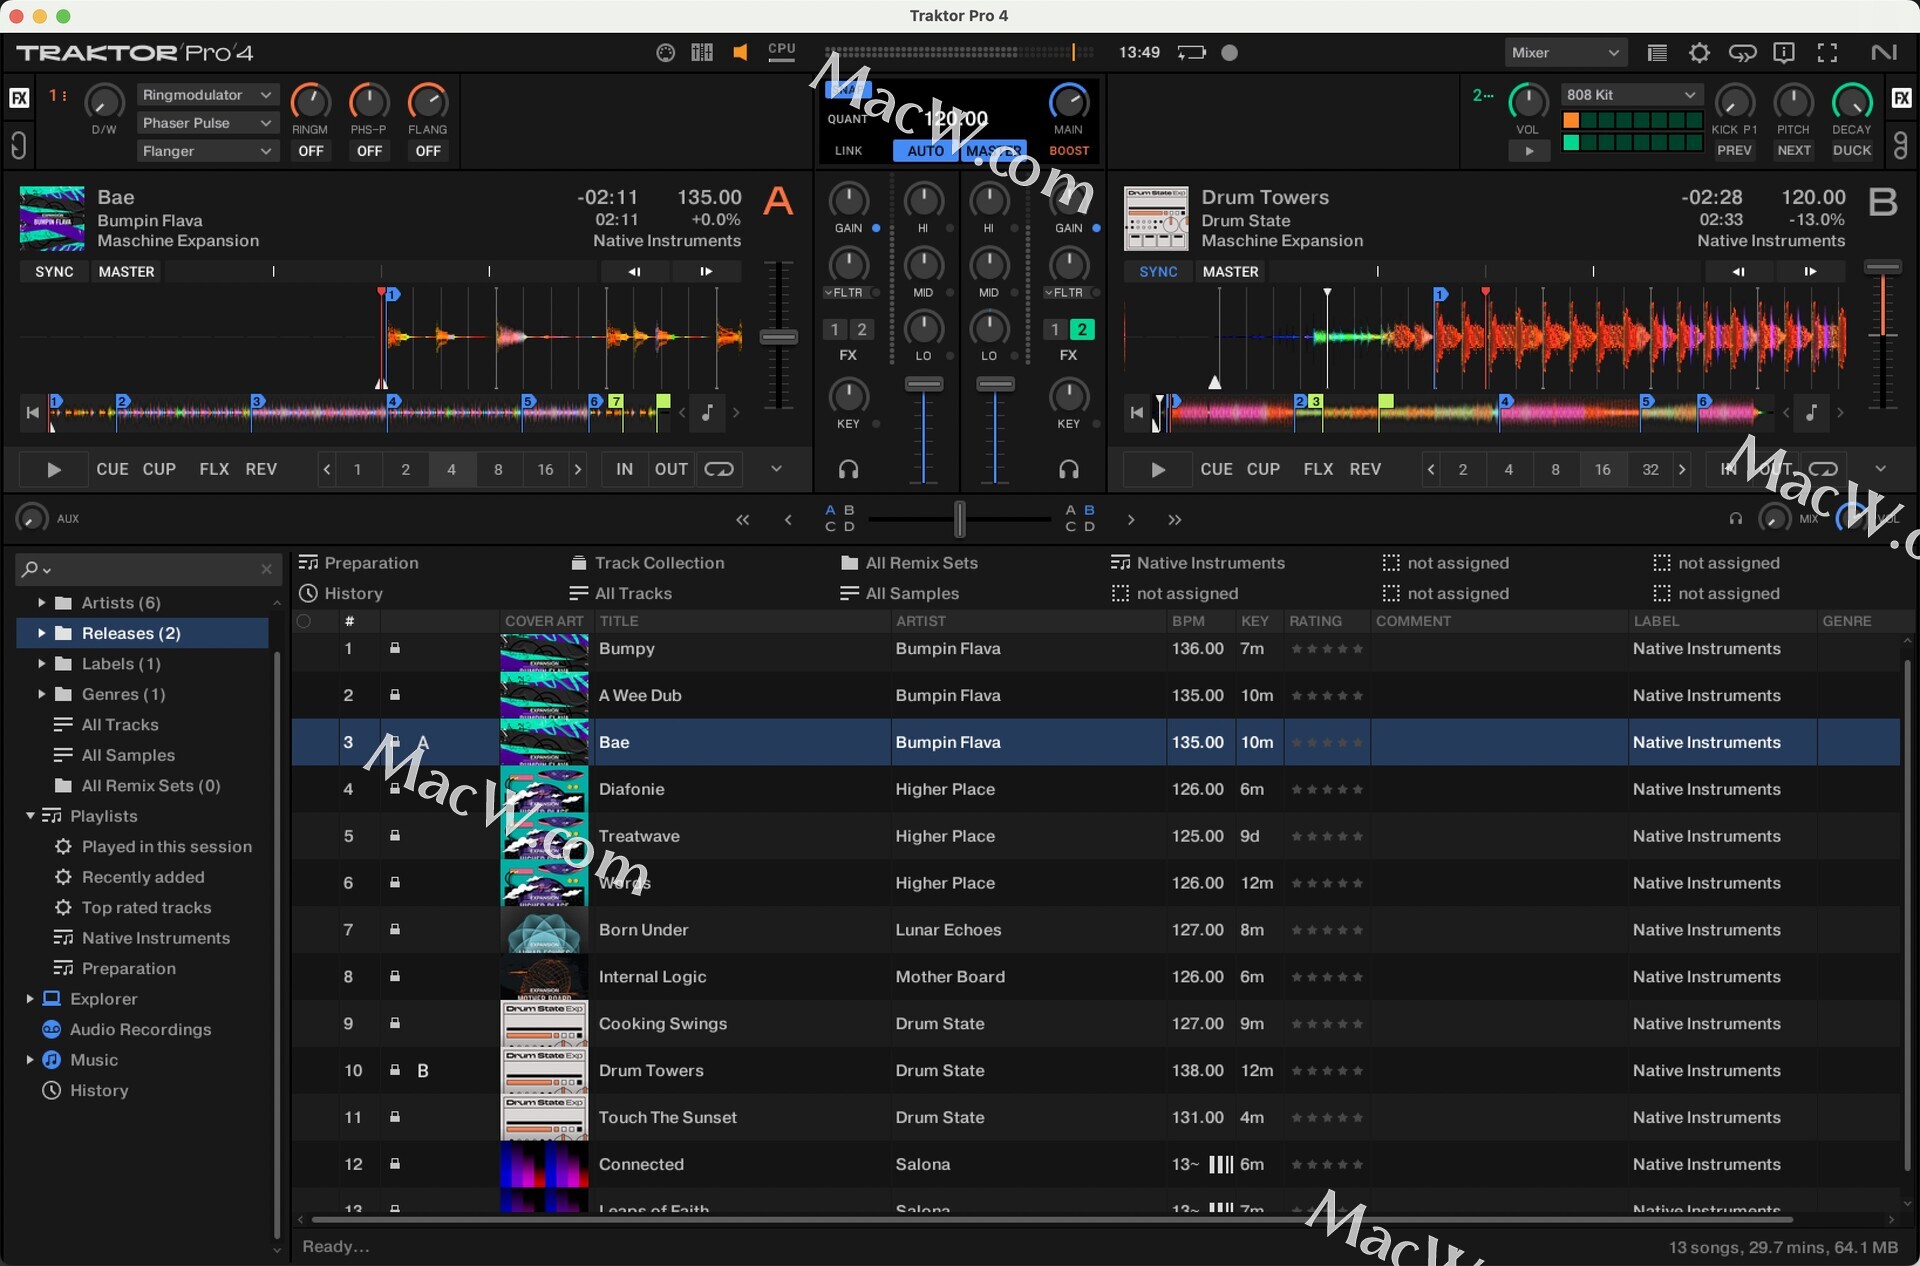Expand the Artists (6) folder

[x=41, y=602]
